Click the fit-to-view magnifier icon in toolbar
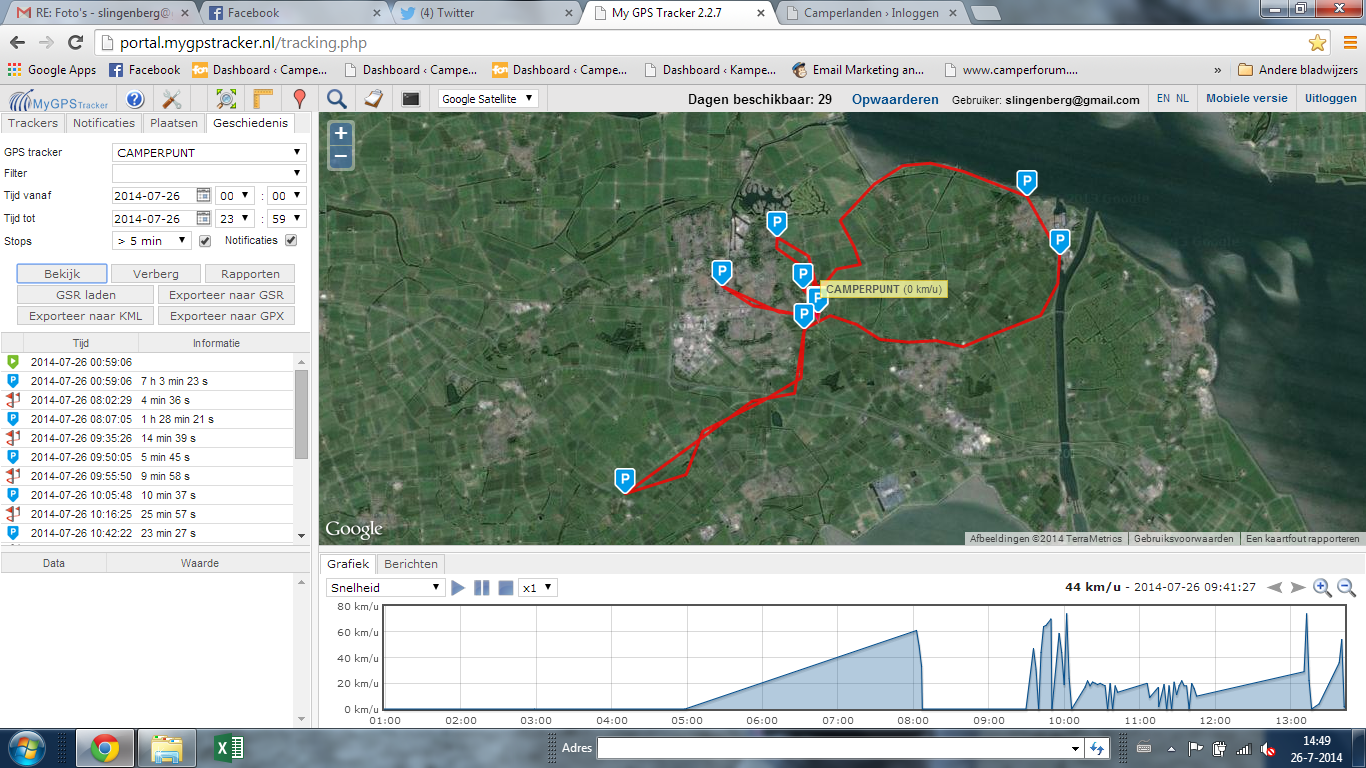This screenshot has width=1366, height=768. point(227,99)
